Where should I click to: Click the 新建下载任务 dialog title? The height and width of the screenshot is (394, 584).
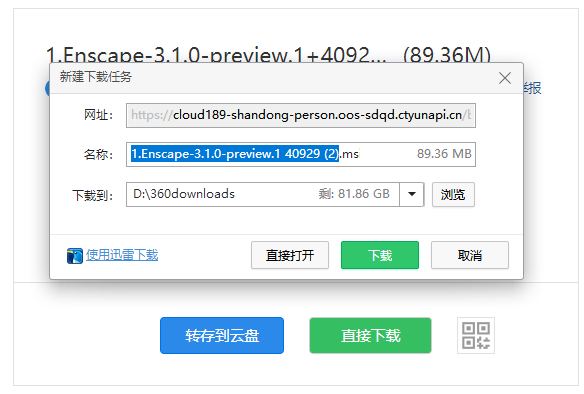96,77
